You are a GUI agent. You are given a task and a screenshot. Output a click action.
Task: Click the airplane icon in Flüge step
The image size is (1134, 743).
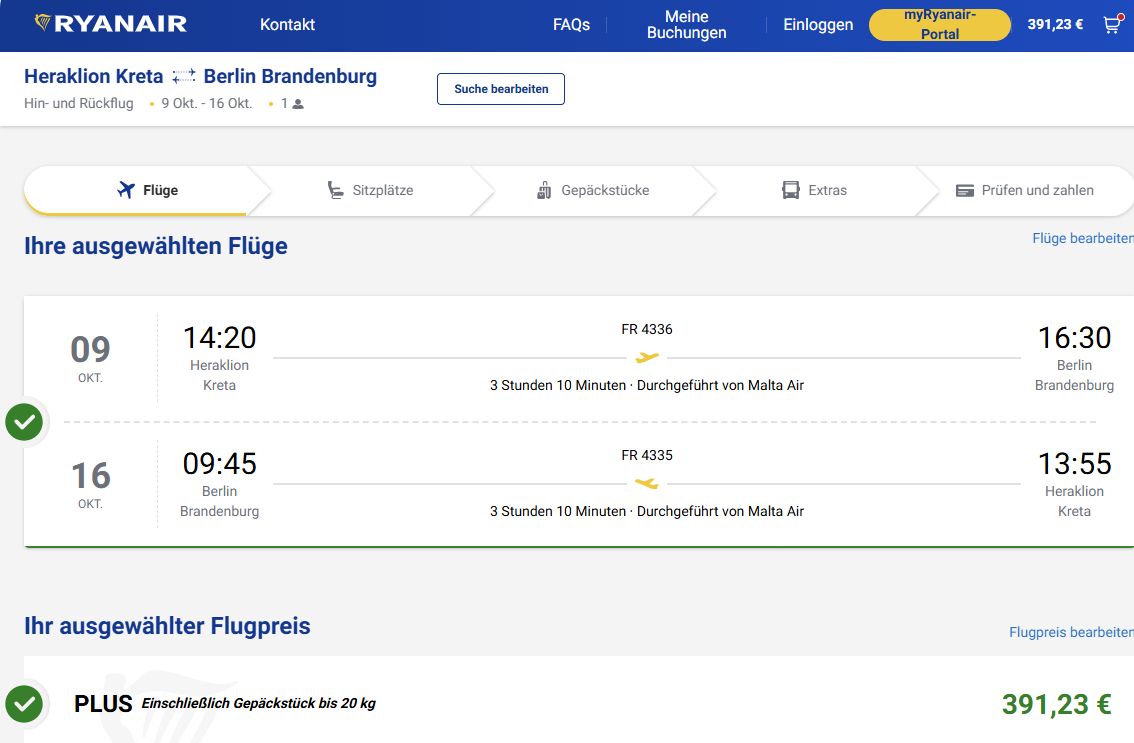click(x=126, y=190)
